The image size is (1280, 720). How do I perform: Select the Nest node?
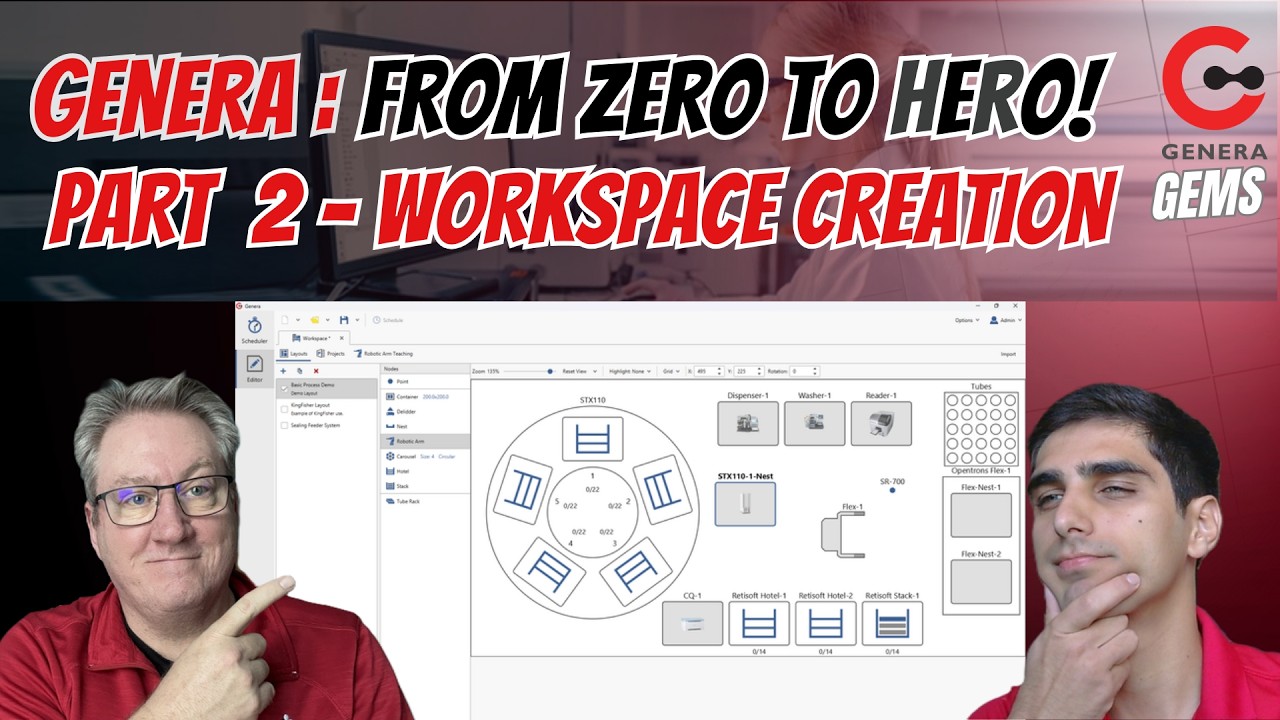(x=425, y=426)
